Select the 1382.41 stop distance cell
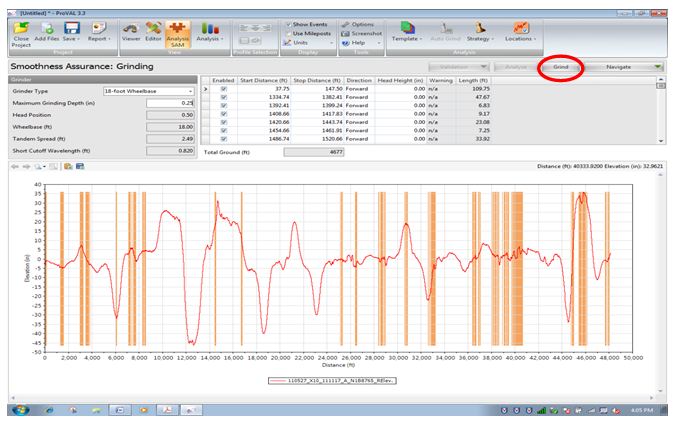 pyautogui.click(x=316, y=97)
